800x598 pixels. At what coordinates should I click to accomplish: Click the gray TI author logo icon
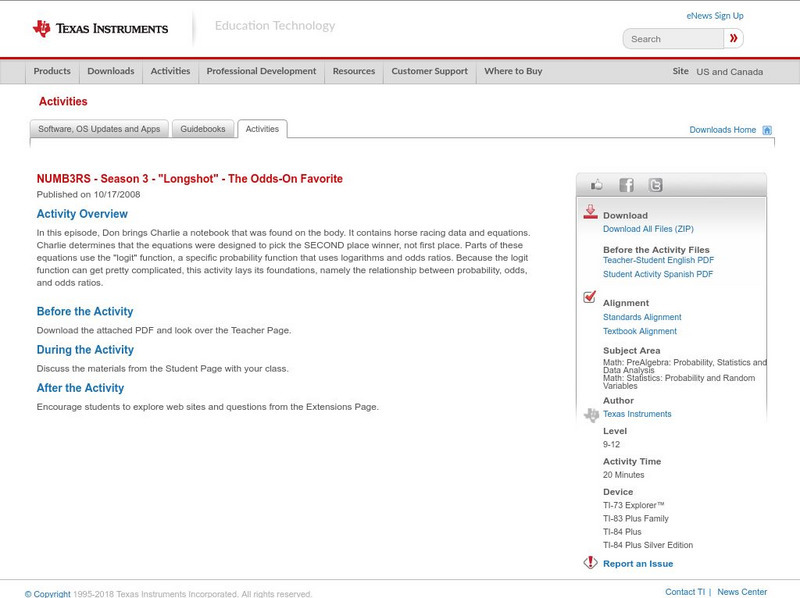click(x=591, y=415)
